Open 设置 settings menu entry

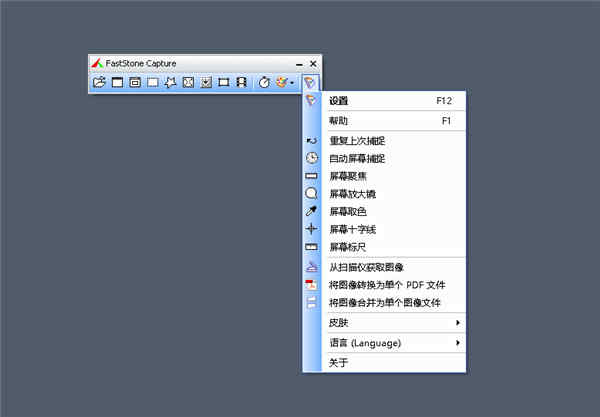point(393,101)
